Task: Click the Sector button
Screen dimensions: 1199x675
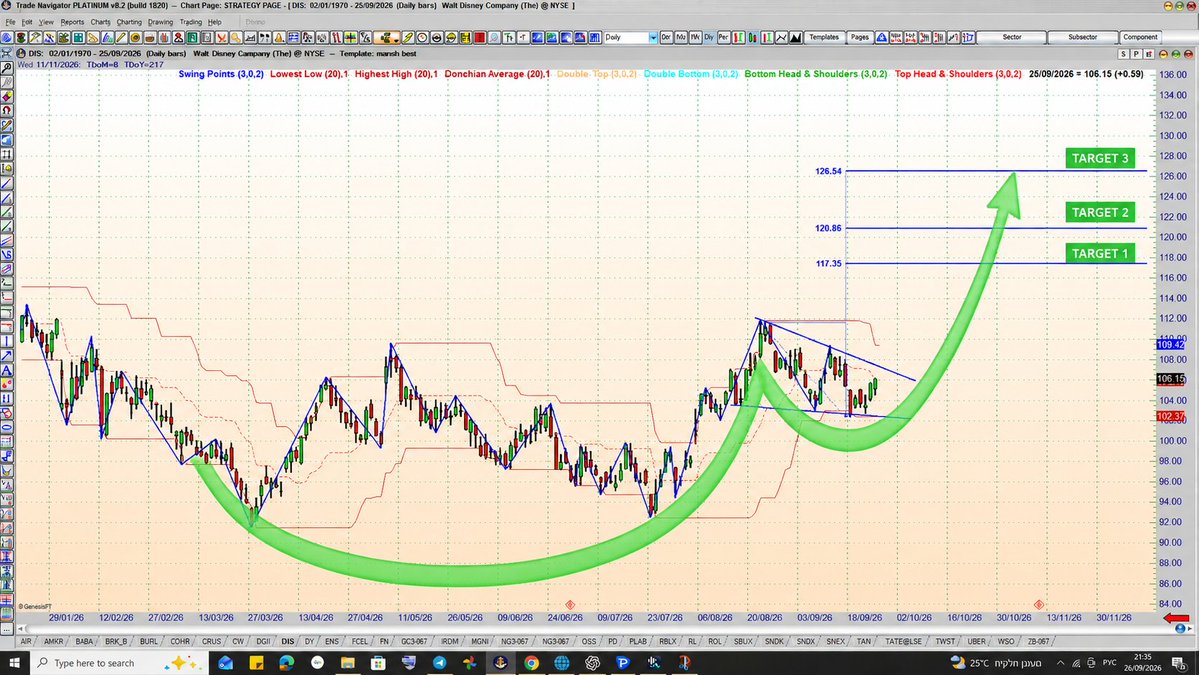Action: [1012, 37]
